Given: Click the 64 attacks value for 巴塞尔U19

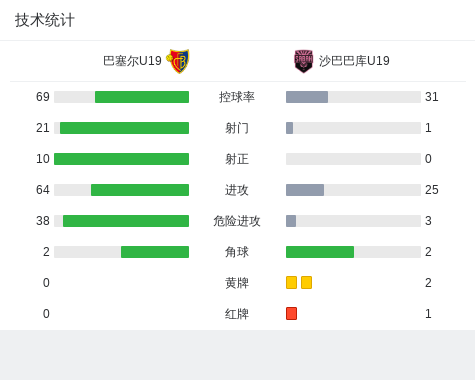Looking at the screenshot, I should (x=43, y=190).
